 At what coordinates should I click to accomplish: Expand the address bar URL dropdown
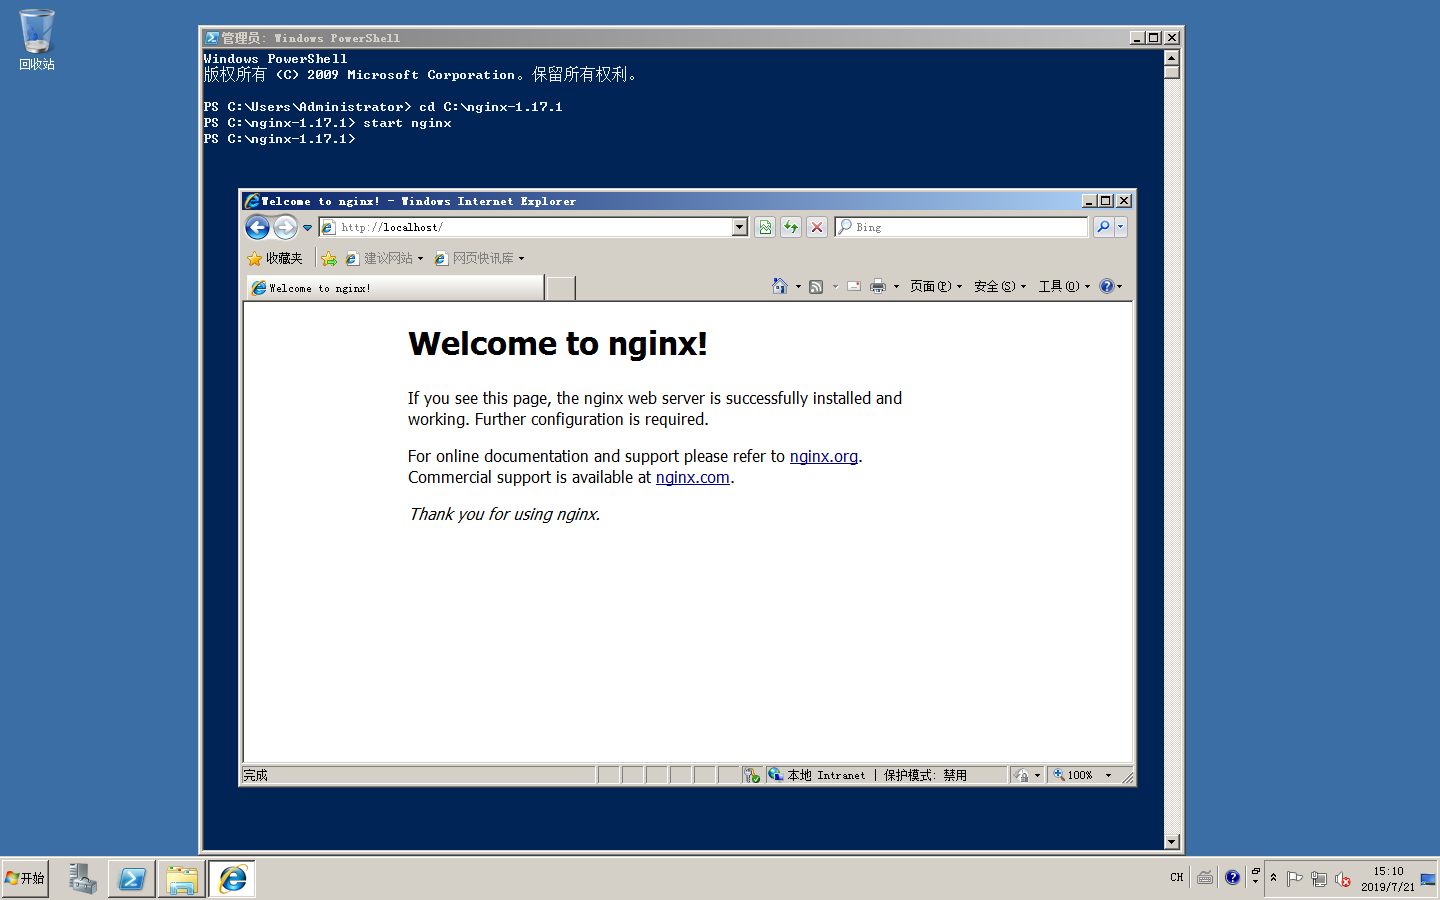tap(740, 227)
